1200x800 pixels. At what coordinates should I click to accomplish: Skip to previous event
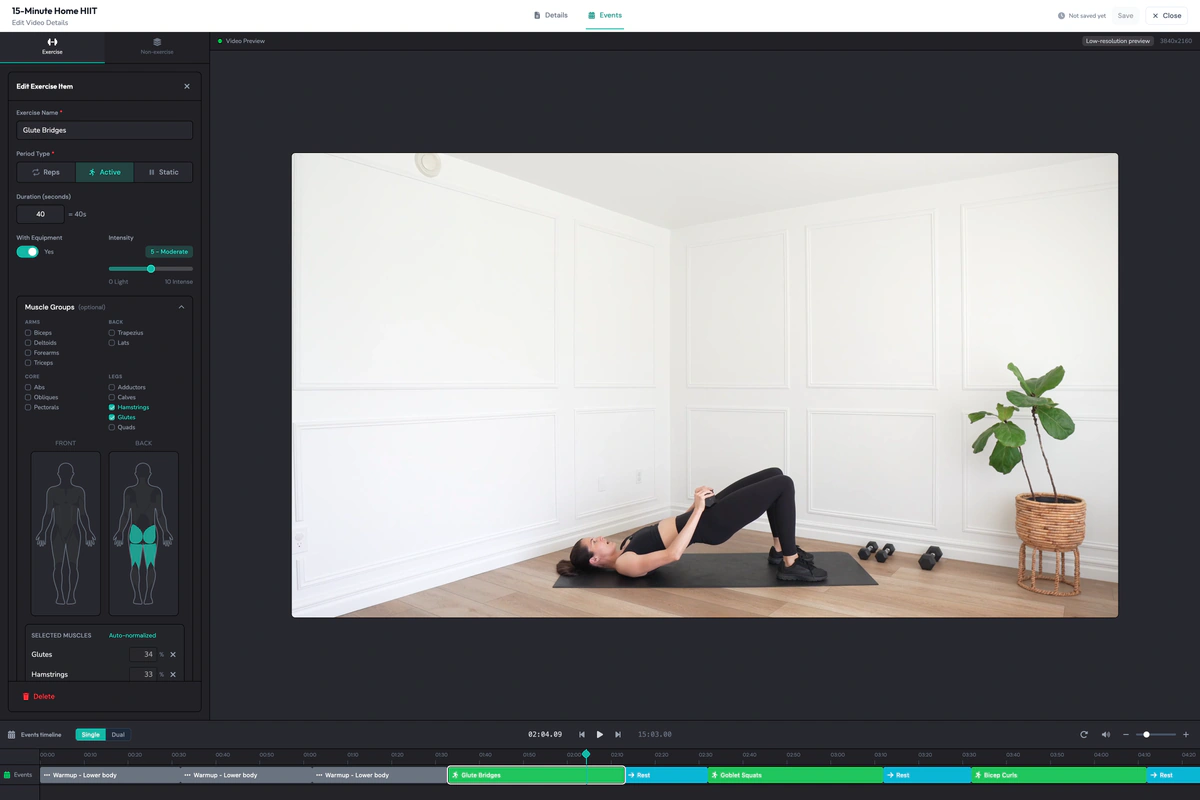pyautogui.click(x=582, y=735)
